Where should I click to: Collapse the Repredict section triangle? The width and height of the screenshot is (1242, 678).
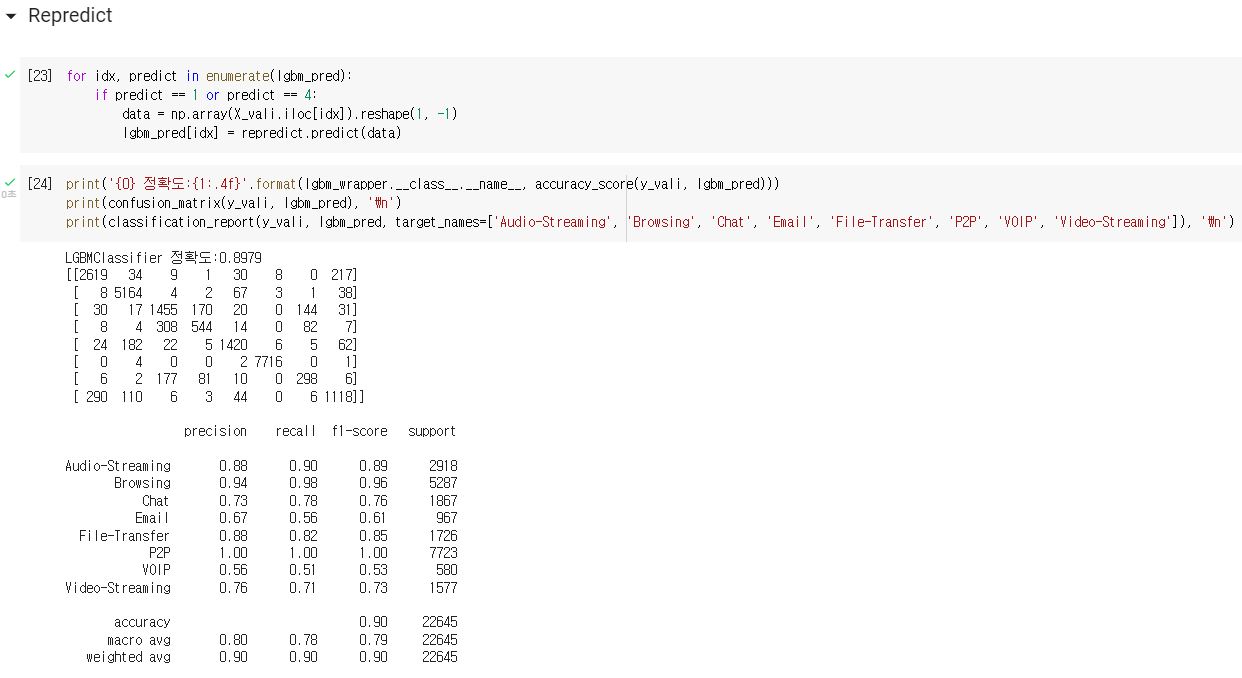click(x=10, y=16)
